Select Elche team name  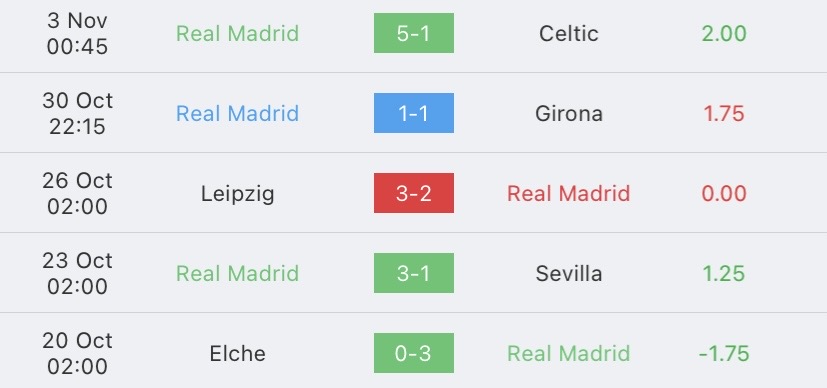click(237, 353)
